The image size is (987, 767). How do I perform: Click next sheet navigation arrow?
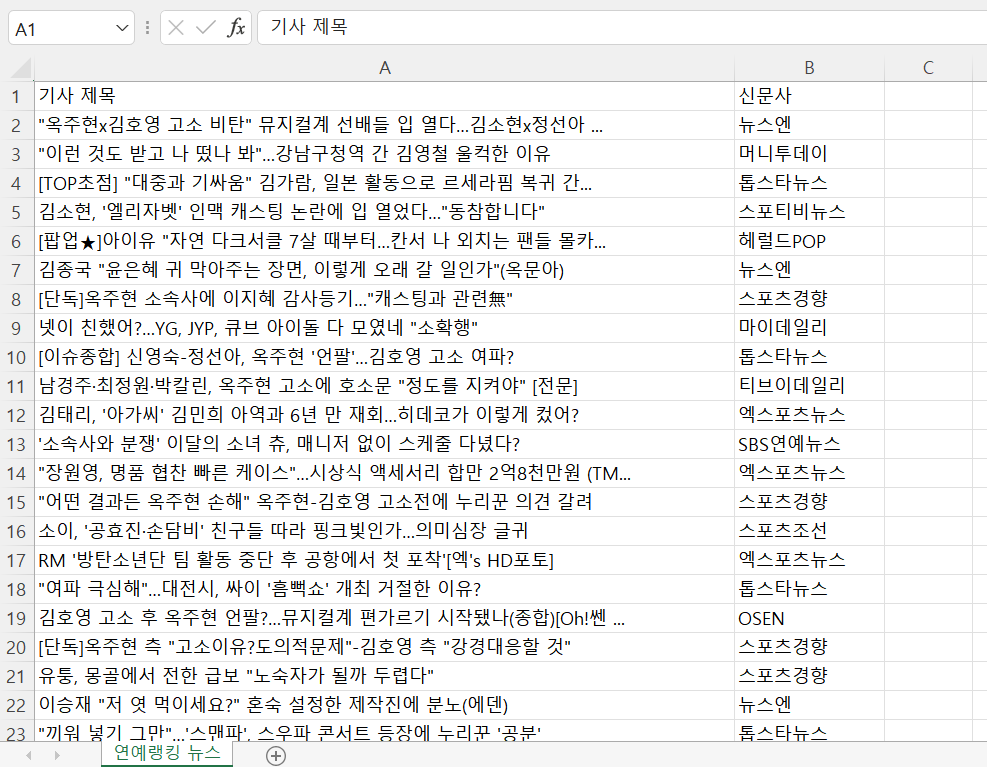point(57,755)
